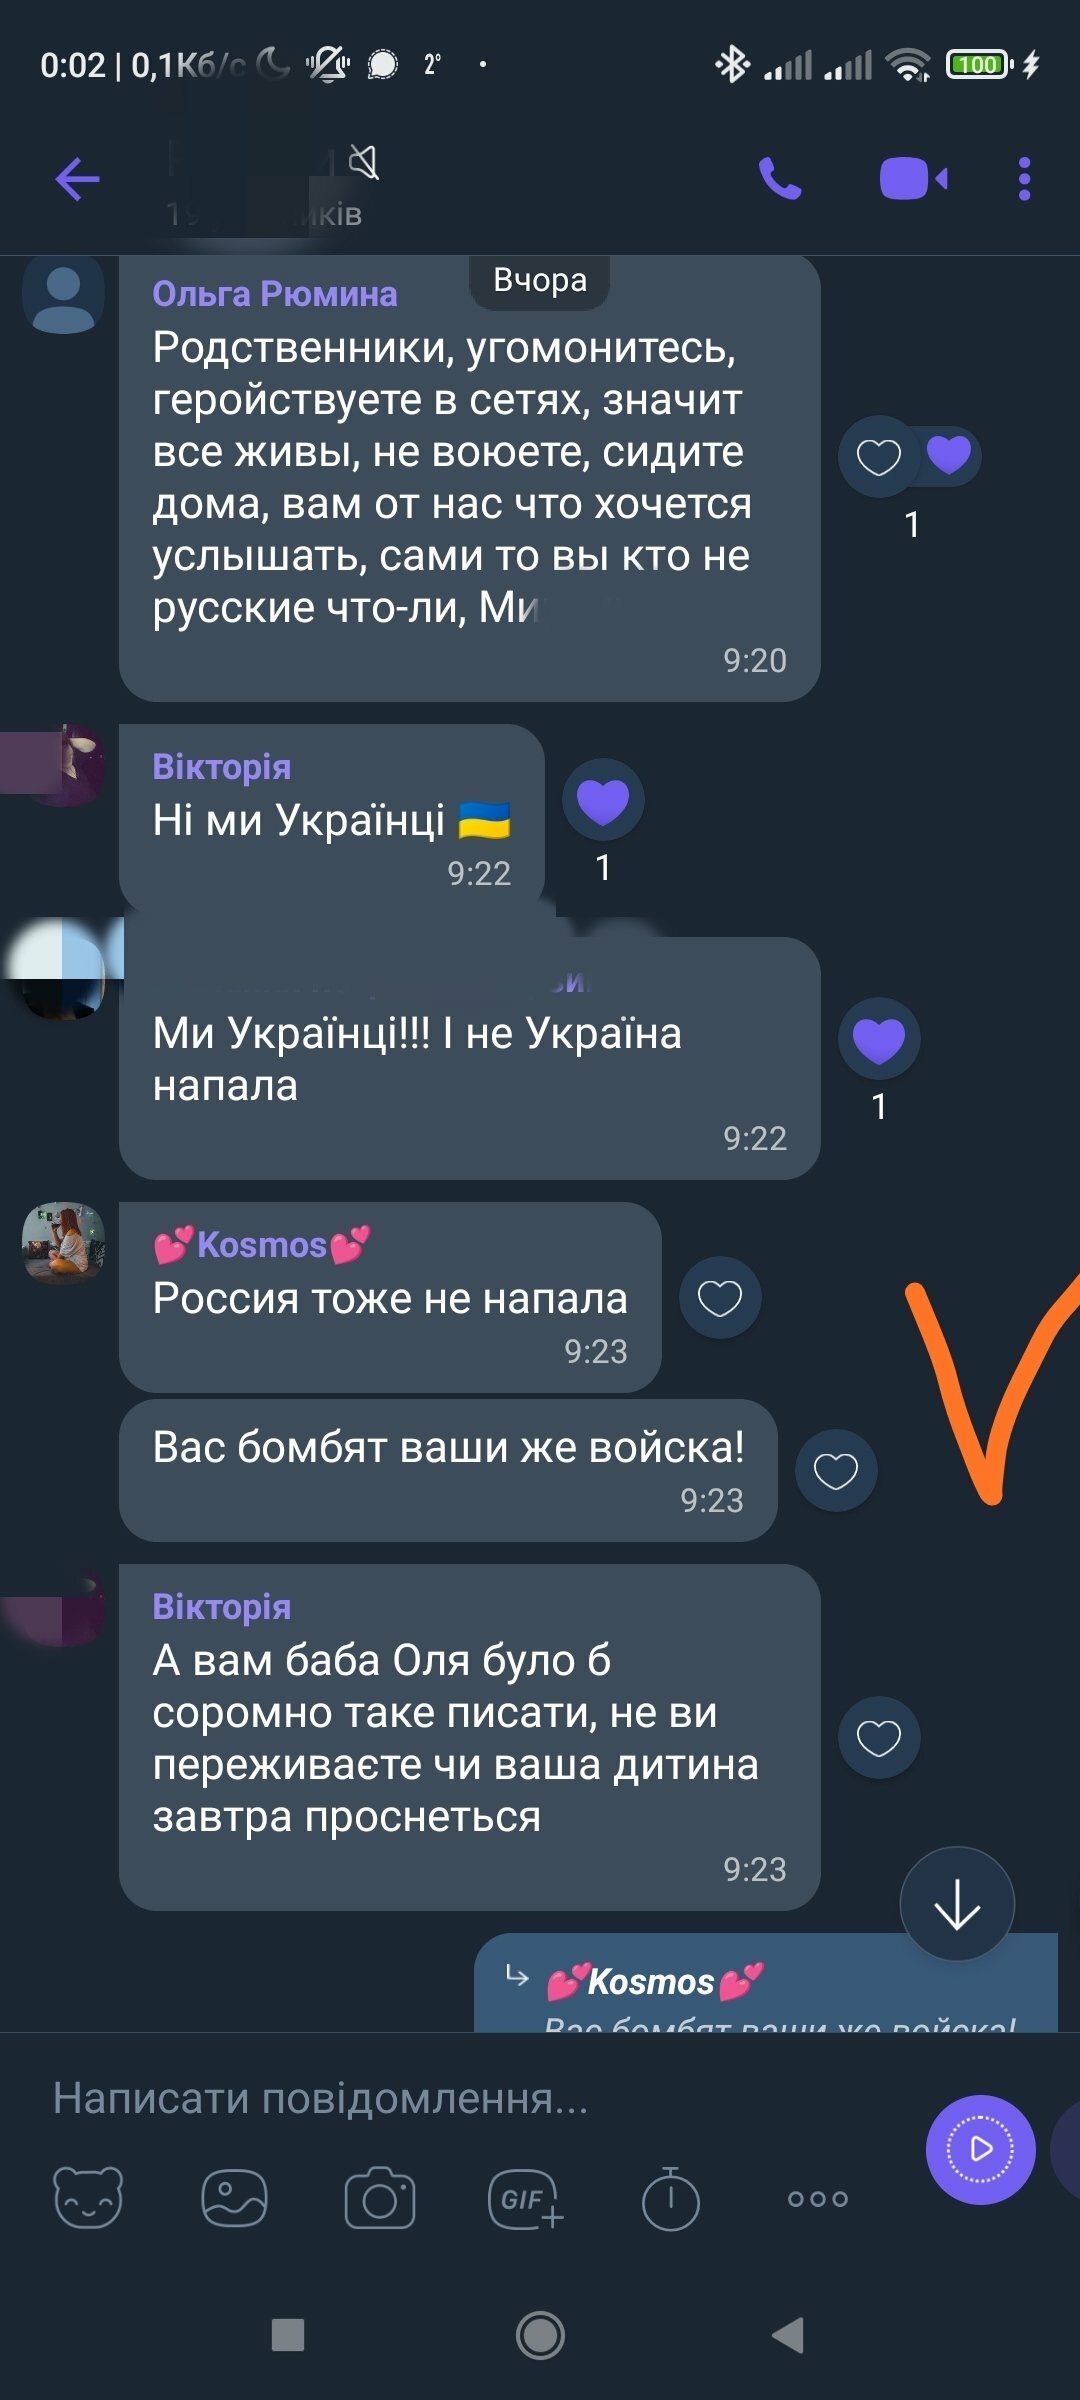Open Kosmos user avatar thumbnail
This screenshot has height=2400, width=1080.
[x=63, y=1242]
